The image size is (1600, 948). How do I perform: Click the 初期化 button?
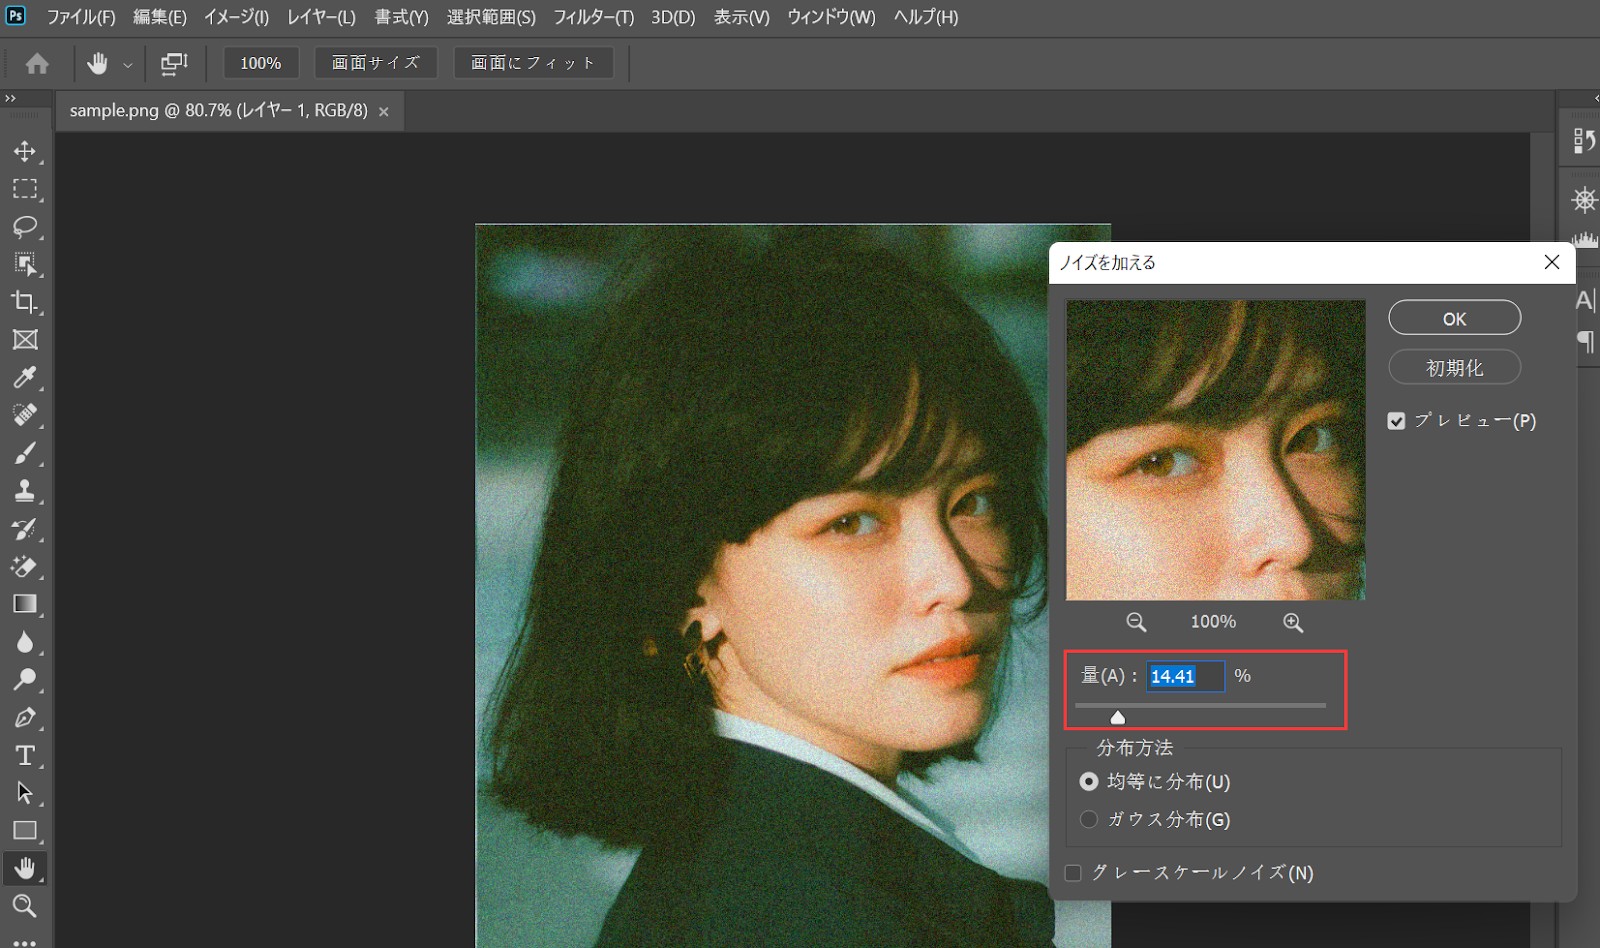pos(1454,367)
